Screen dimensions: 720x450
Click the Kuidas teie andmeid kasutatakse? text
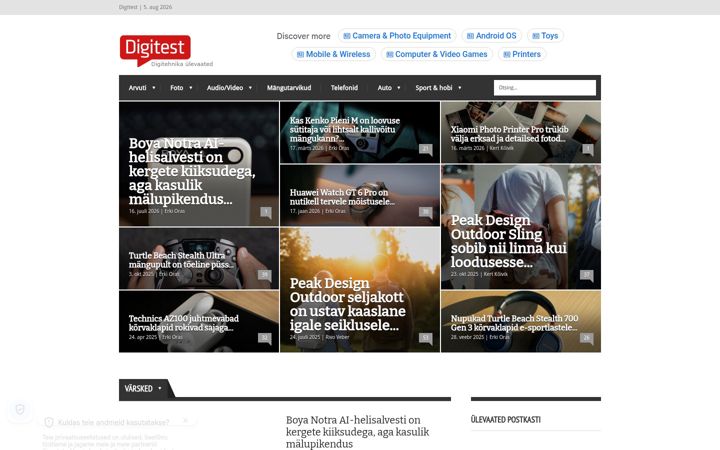[113, 422]
